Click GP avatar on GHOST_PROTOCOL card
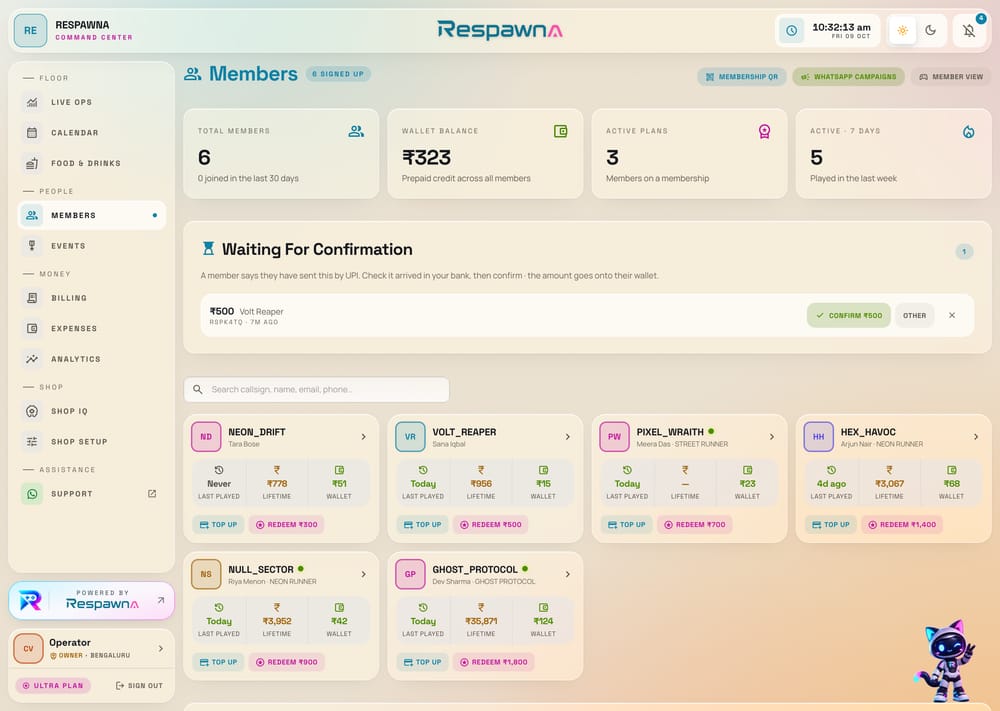 (410, 575)
